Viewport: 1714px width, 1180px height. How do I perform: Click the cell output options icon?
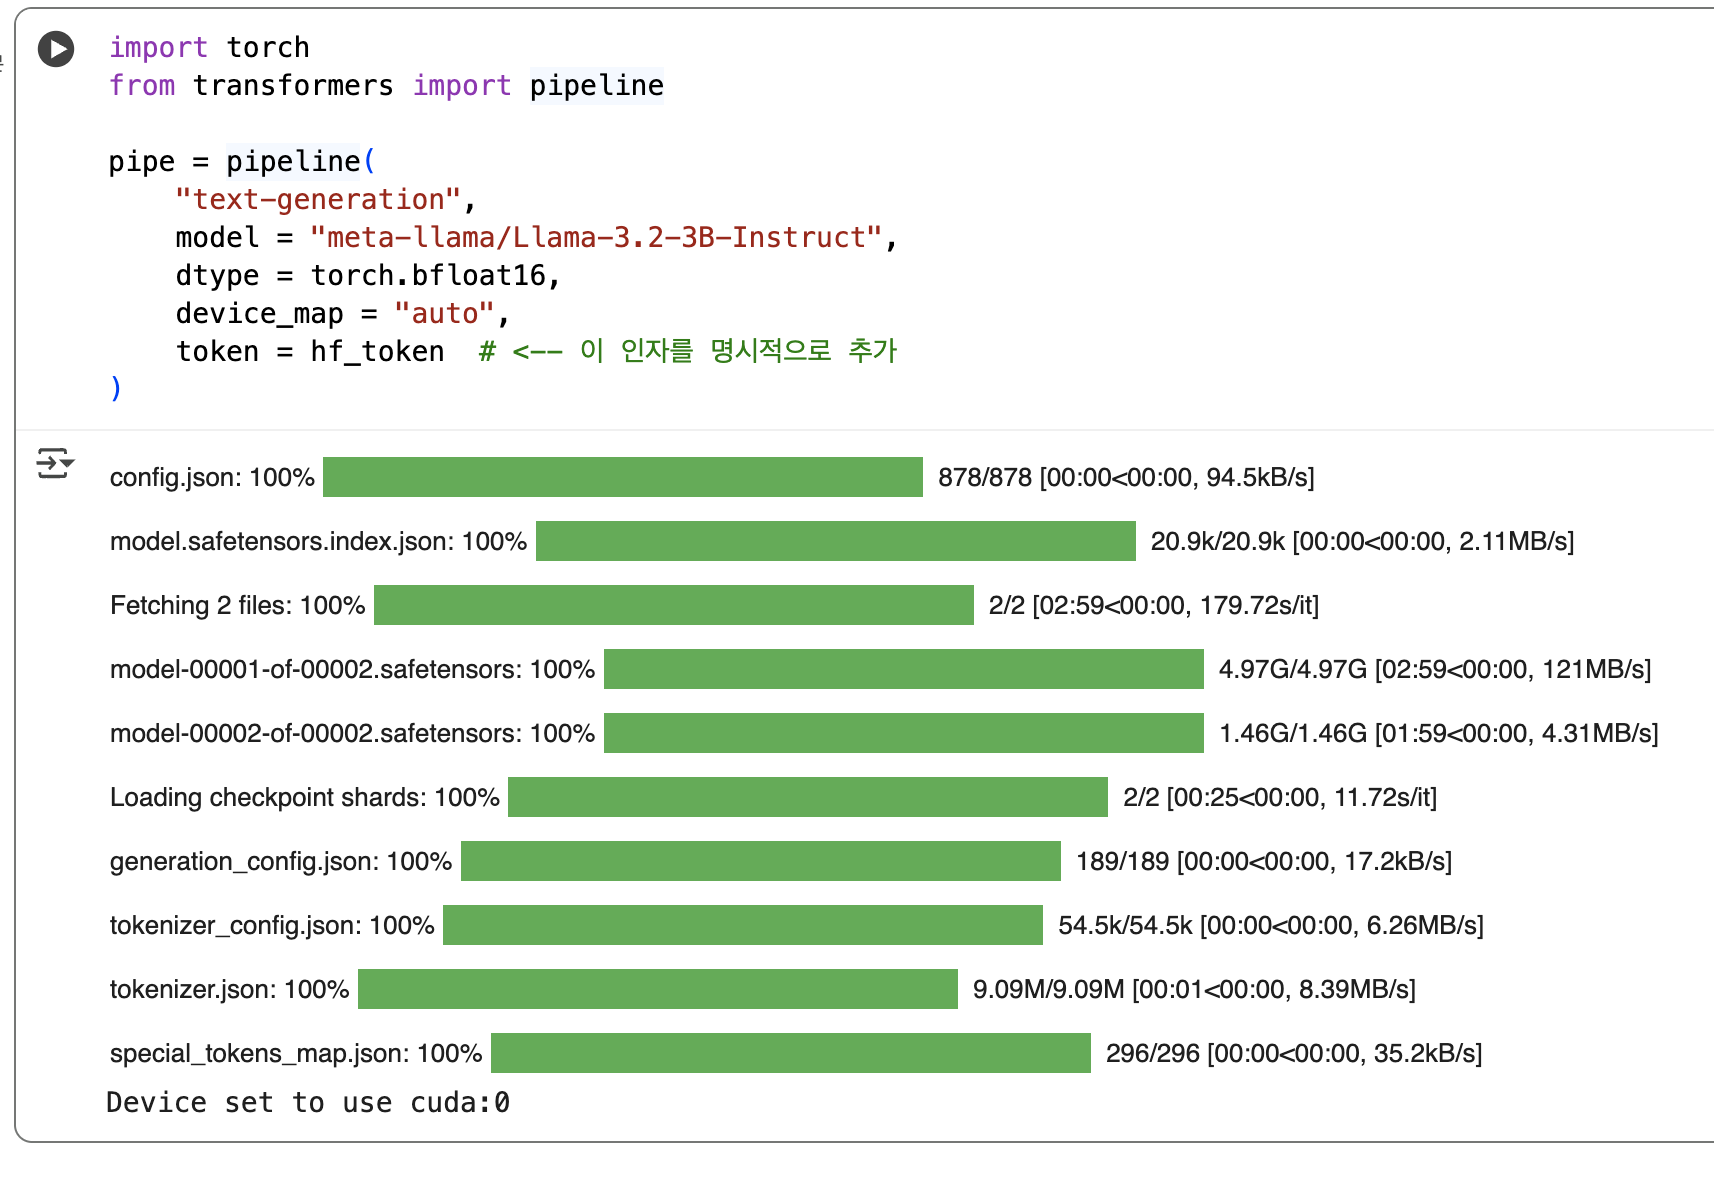pos(54,464)
